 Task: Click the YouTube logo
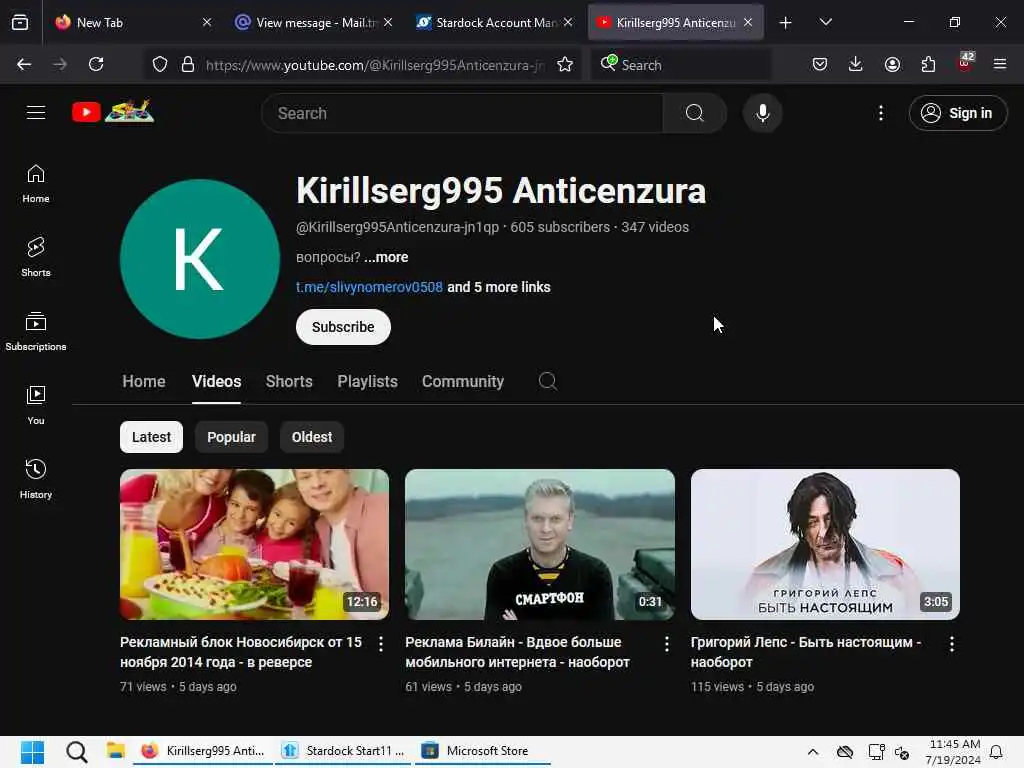coord(112,112)
